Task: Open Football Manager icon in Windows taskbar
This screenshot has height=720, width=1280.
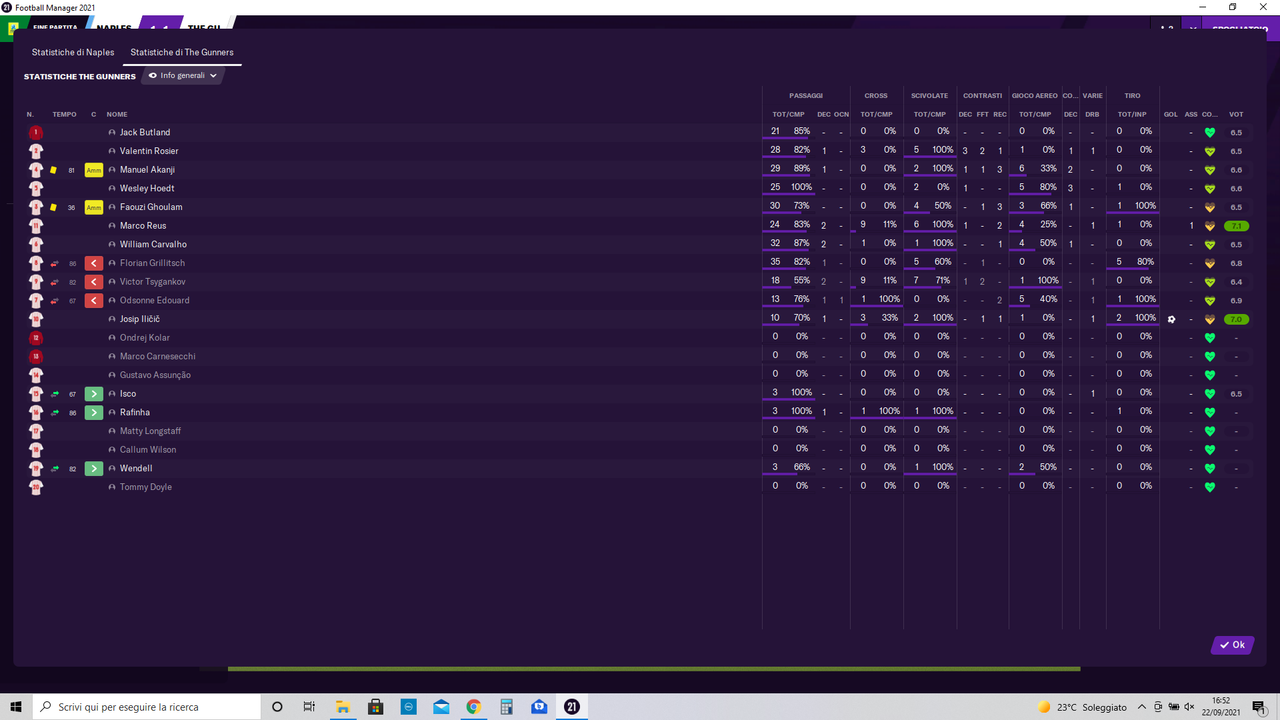Action: coord(572,706)
